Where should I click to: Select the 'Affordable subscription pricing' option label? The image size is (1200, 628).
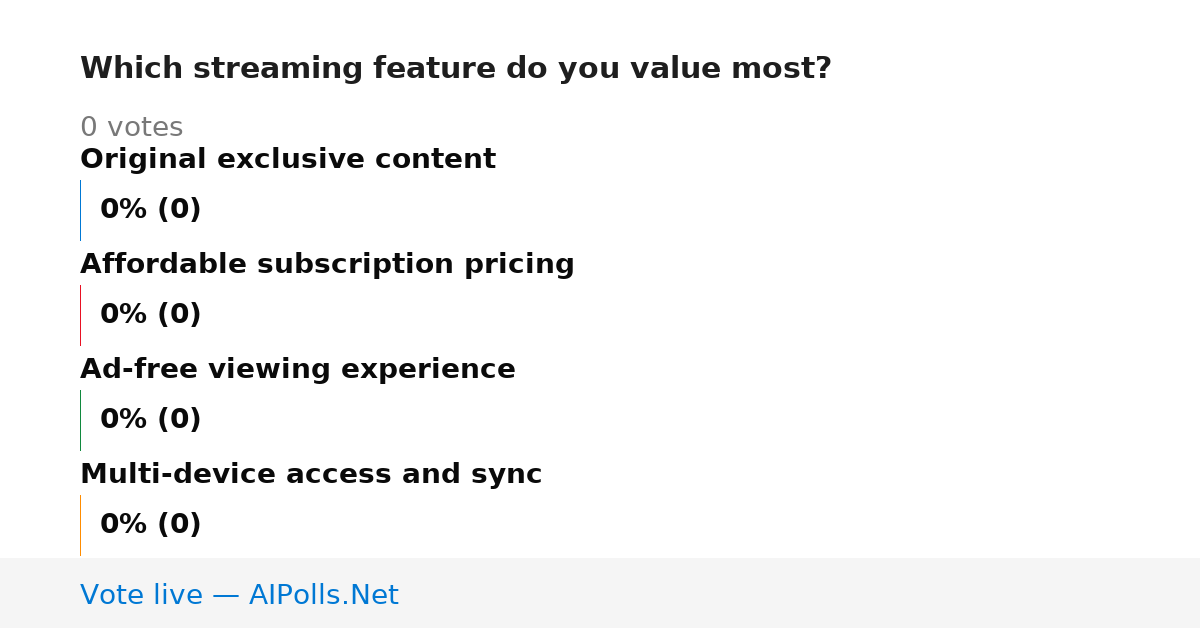327,265
